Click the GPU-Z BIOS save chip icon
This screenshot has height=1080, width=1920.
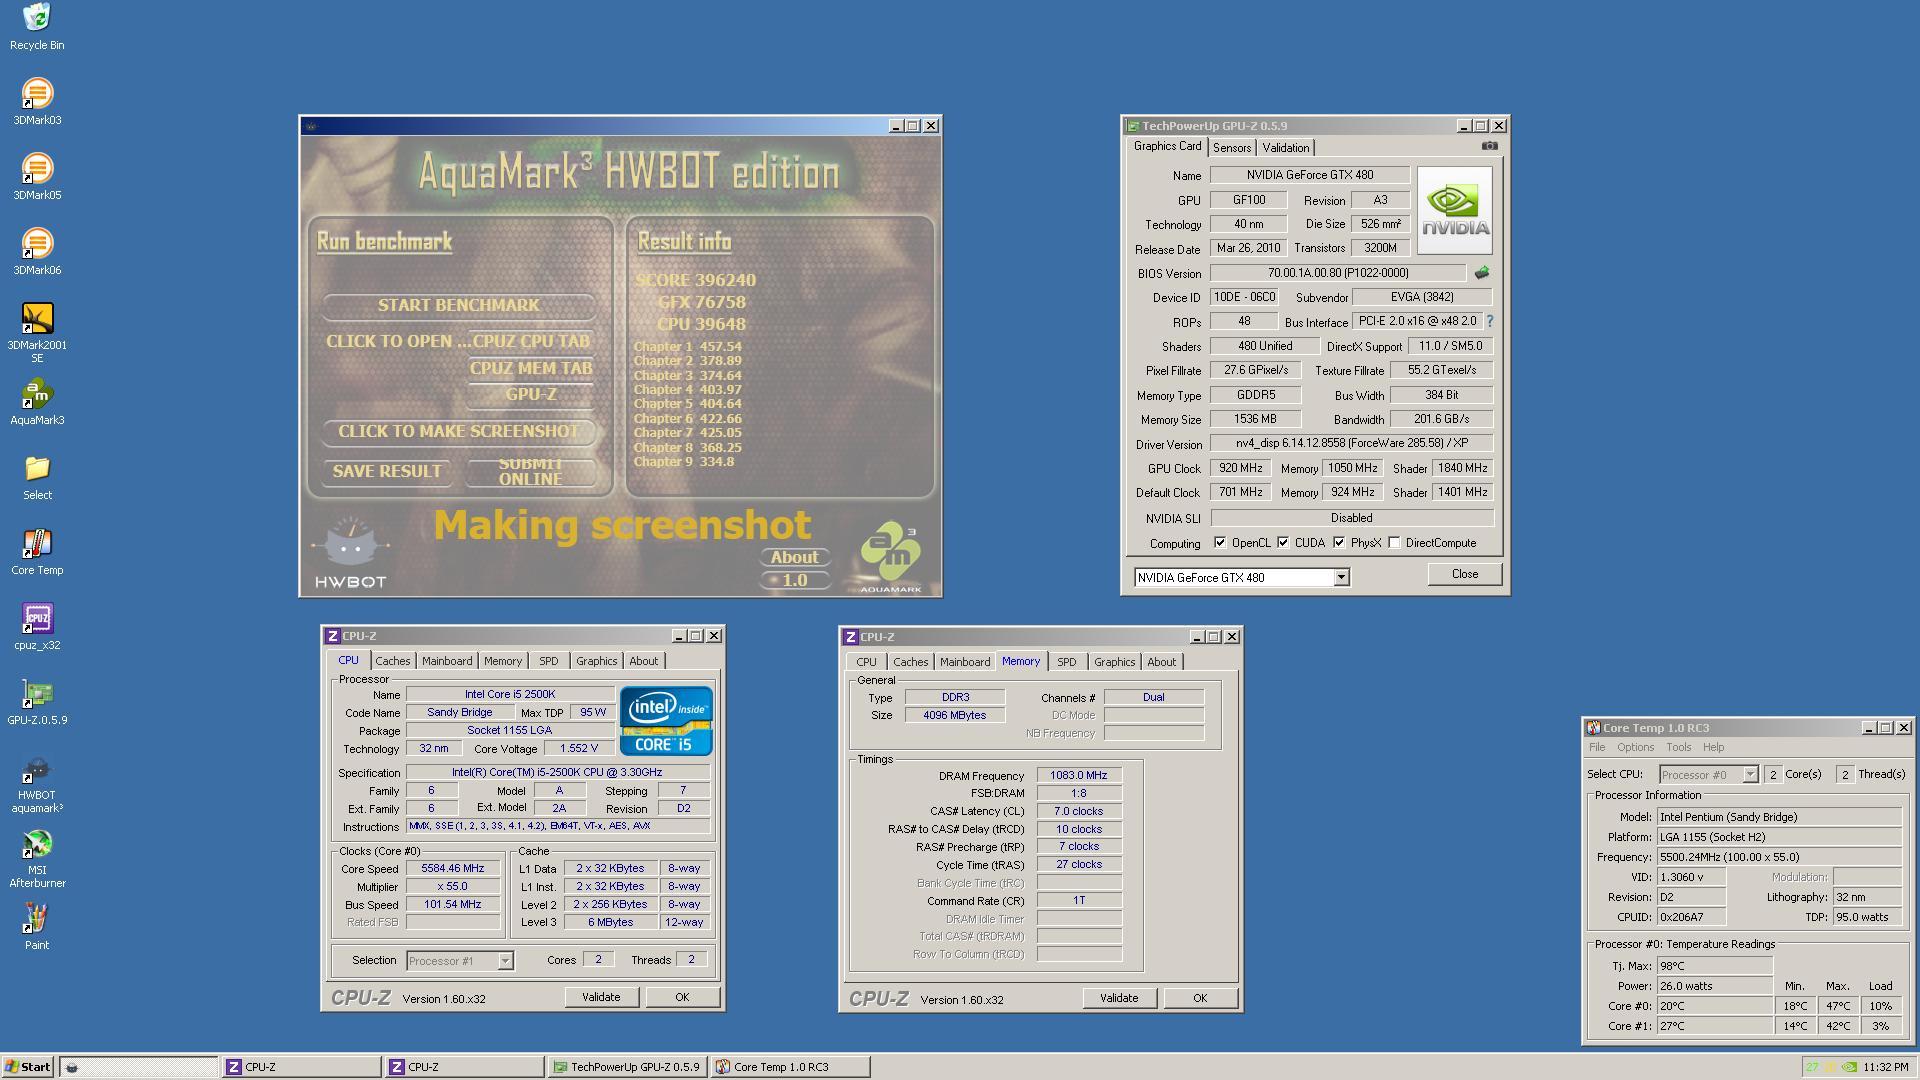[1482, 272]
